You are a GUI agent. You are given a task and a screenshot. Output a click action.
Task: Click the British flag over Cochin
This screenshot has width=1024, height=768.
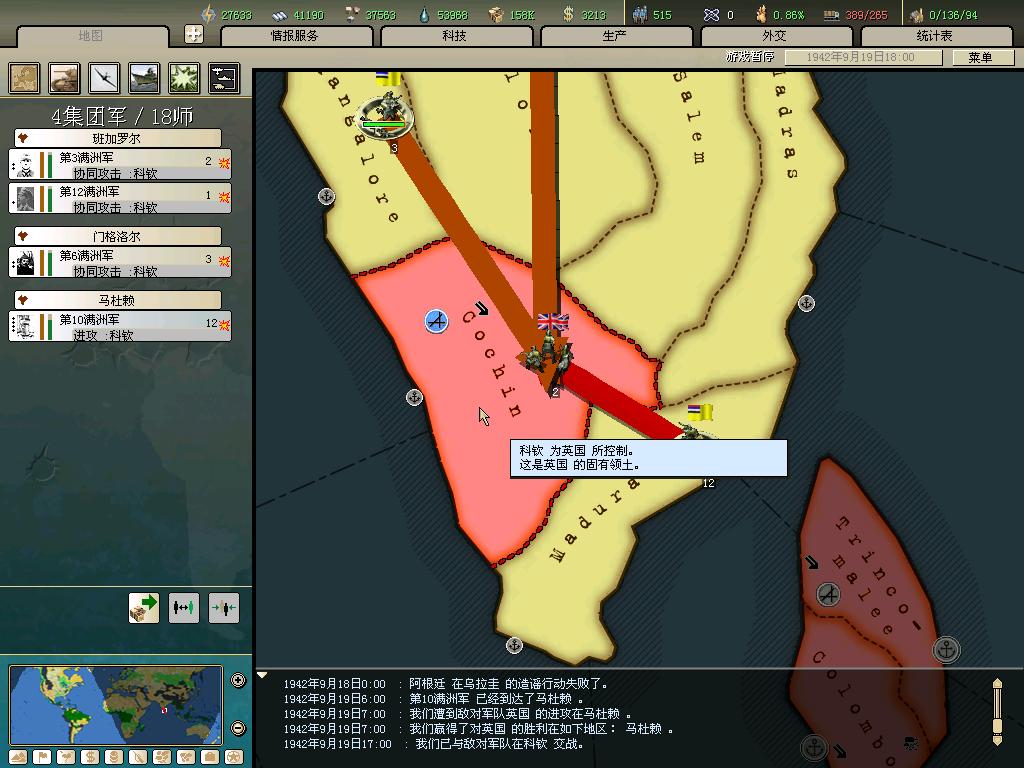click(x=553, y=322)
